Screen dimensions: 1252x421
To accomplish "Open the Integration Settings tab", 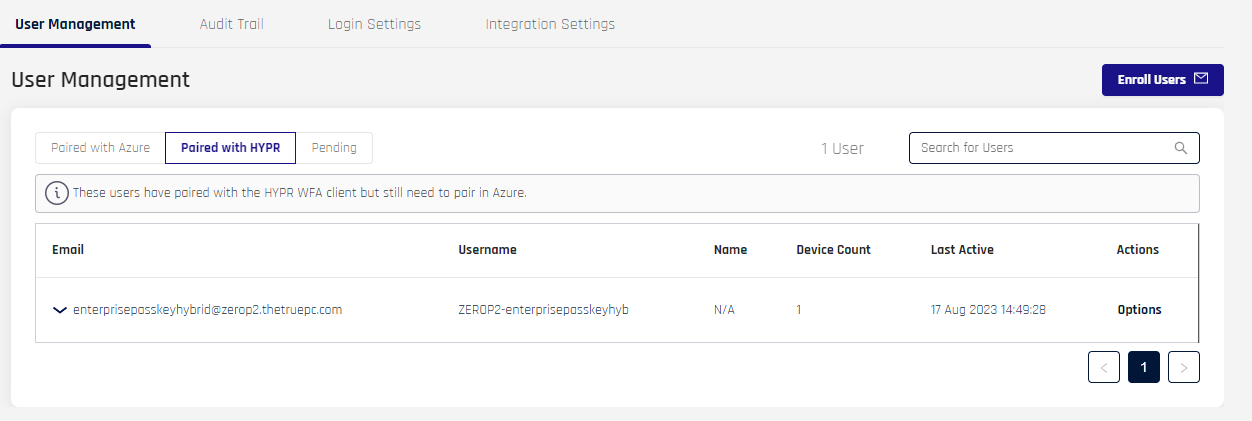I will [550, 24].
